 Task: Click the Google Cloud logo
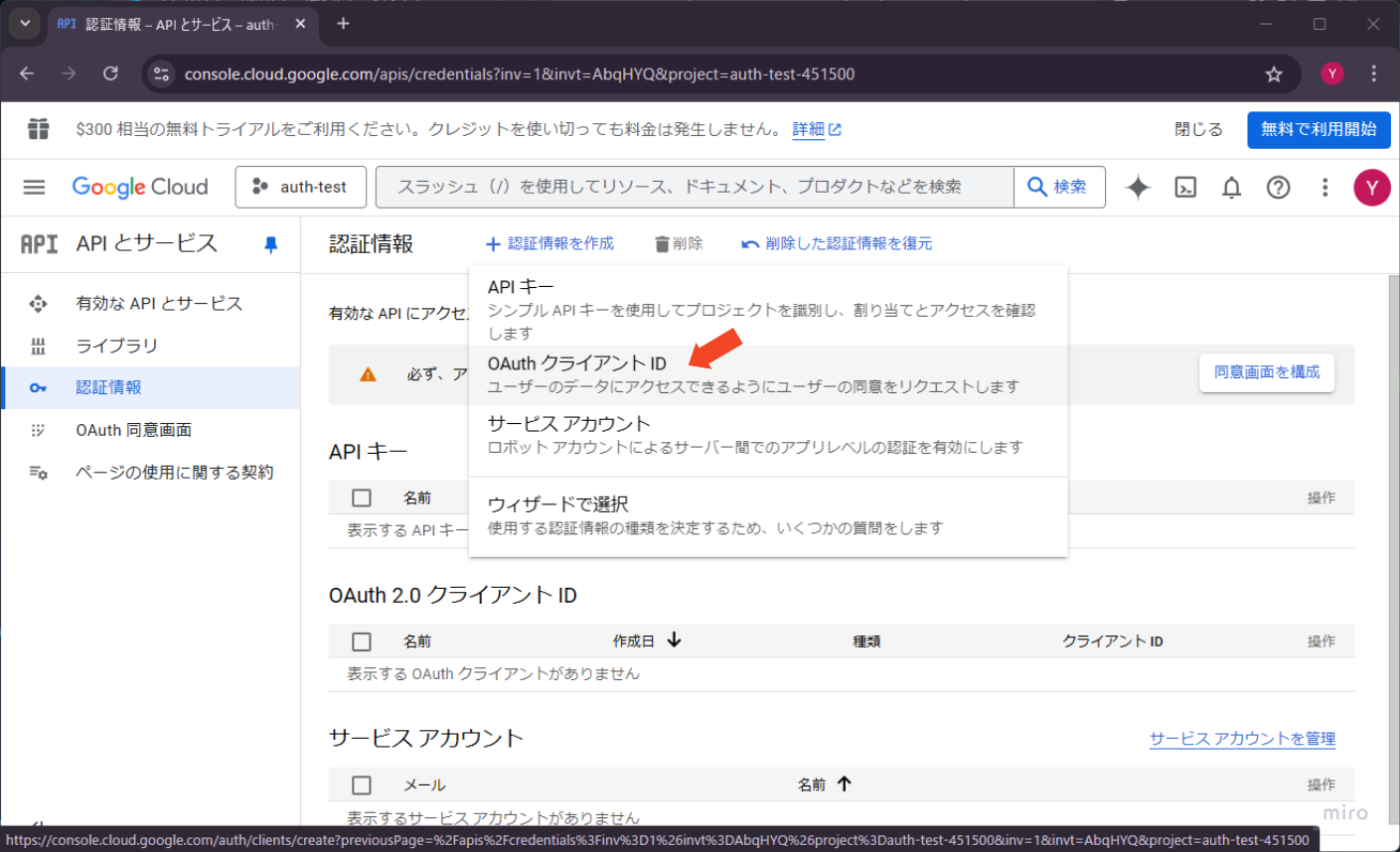click(x=140, y=187)
